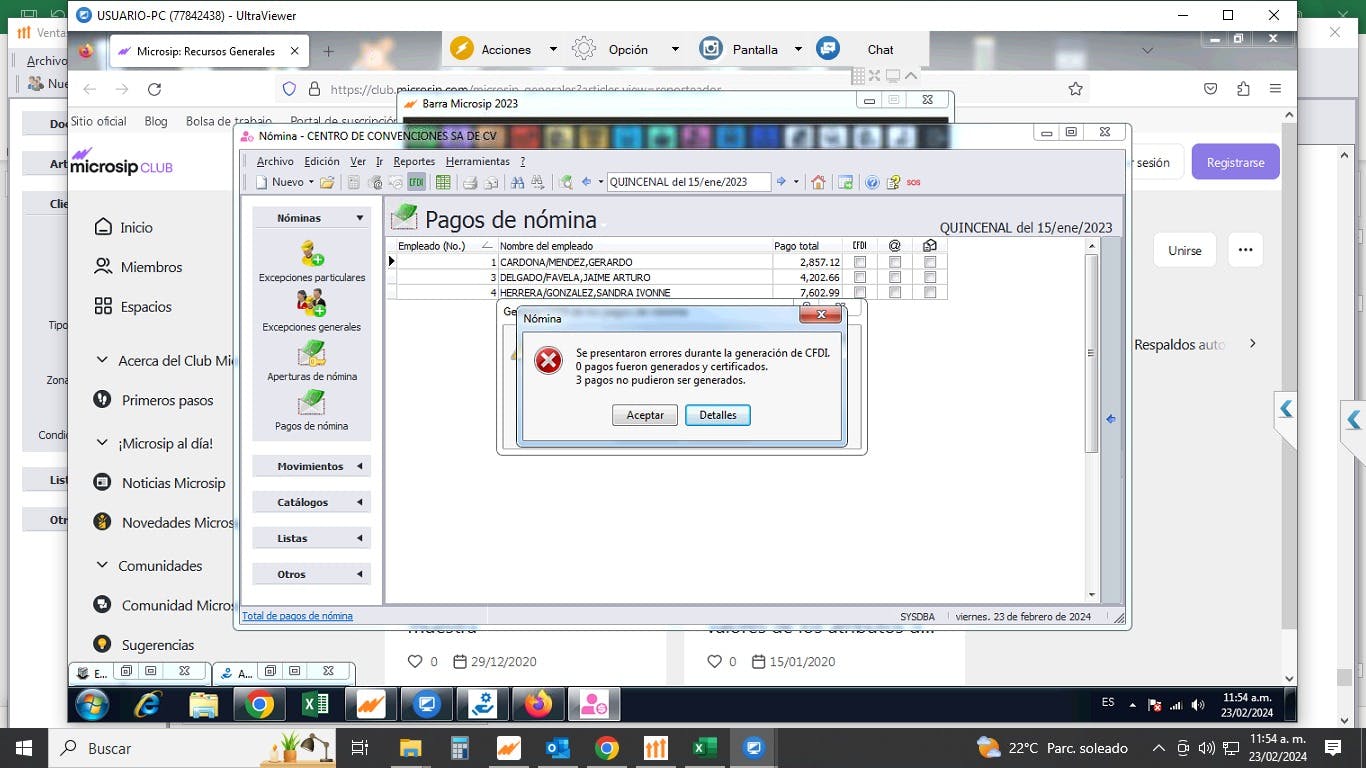The image size is (1366, 768).
Task: Open the Archivo menu in Nómina
Action: tap(275, 161)
